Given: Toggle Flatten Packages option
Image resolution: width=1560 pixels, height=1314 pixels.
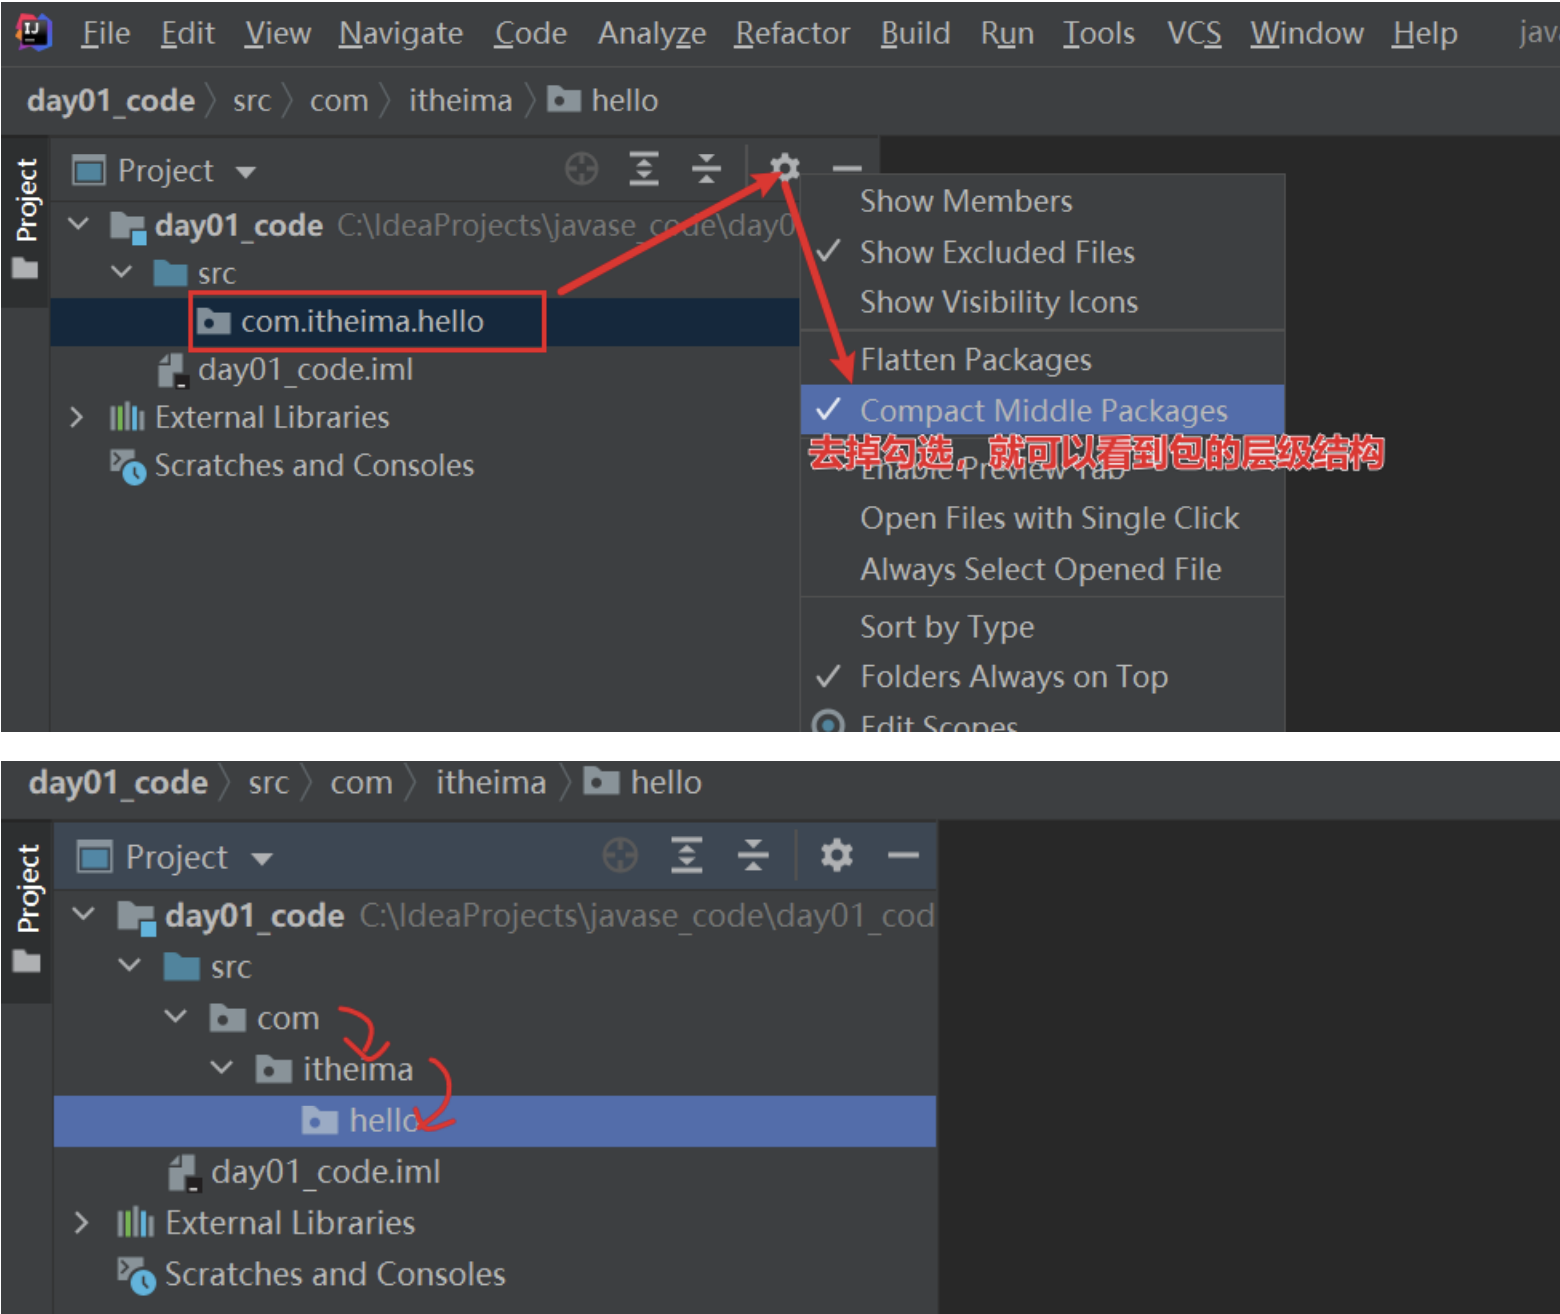Looking at the screenshot, I should tap(1043, 359).
